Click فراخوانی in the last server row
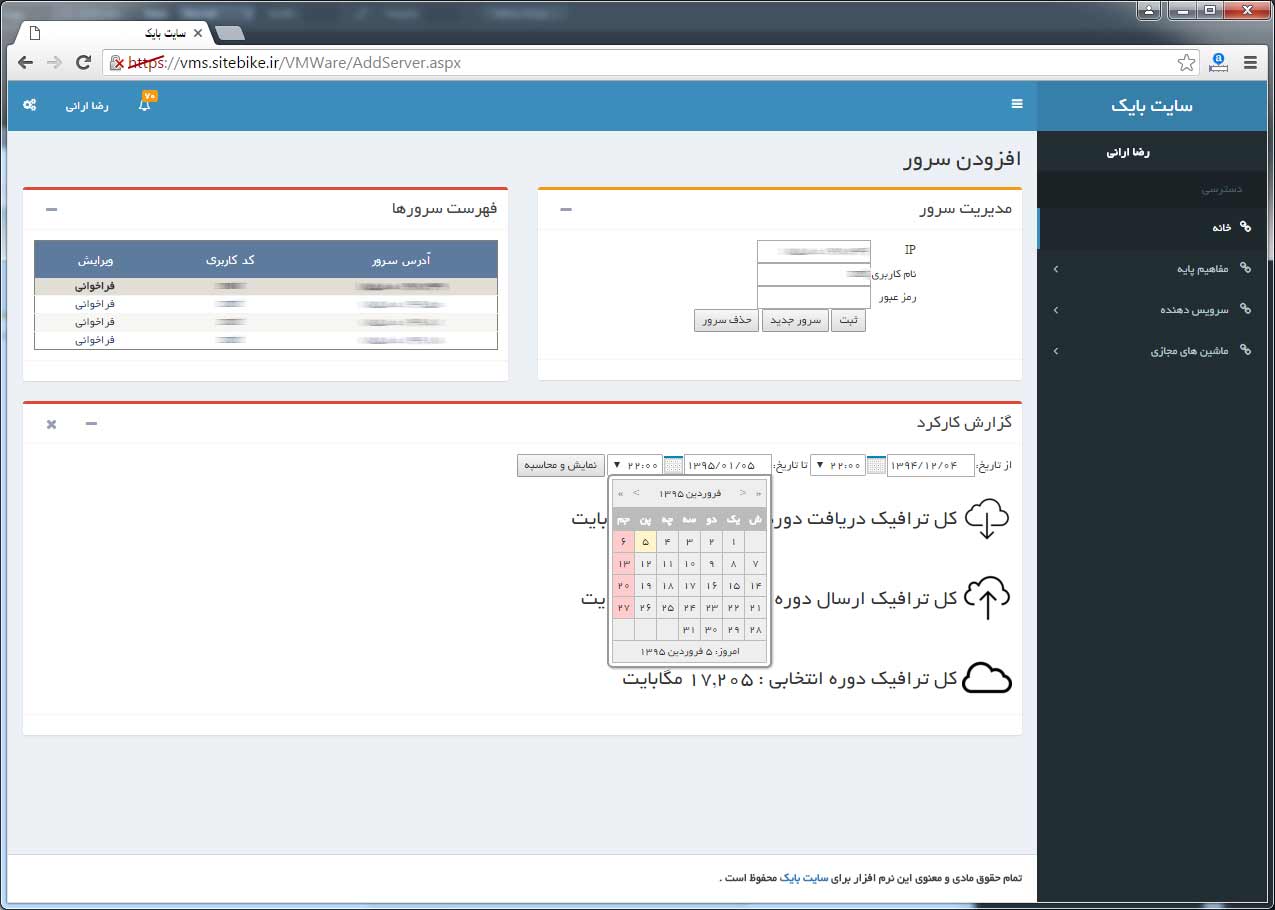Image resolution: width=1275 pixels, height=910 pixels. [x=96, y=340]
